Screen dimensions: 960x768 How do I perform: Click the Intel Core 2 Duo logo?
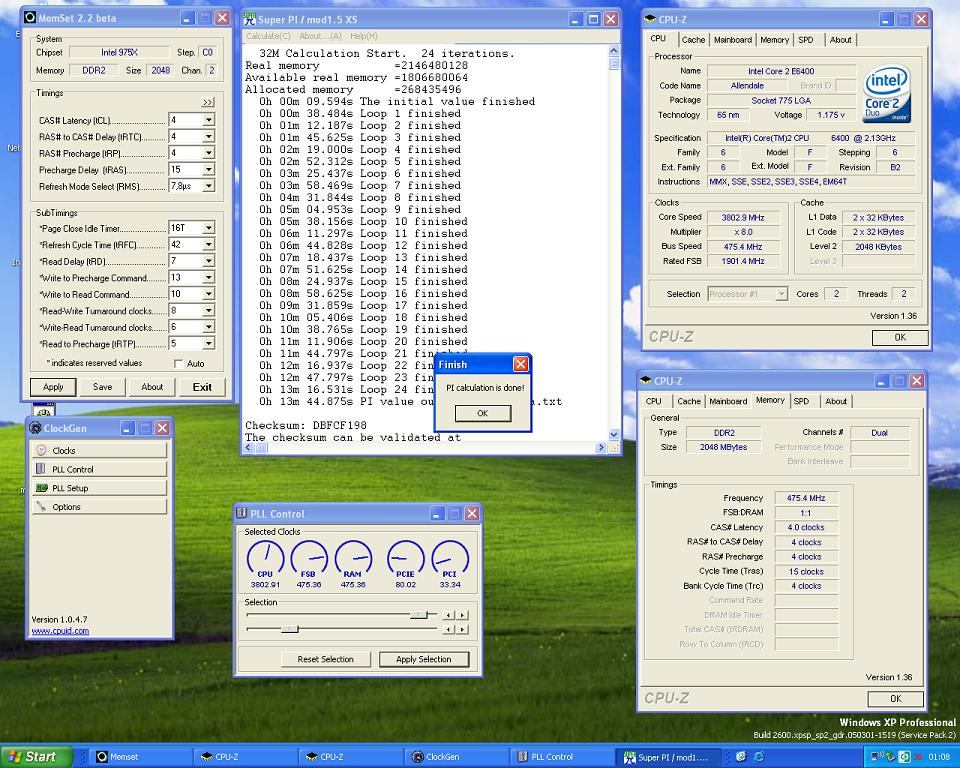tap(886, 95)
